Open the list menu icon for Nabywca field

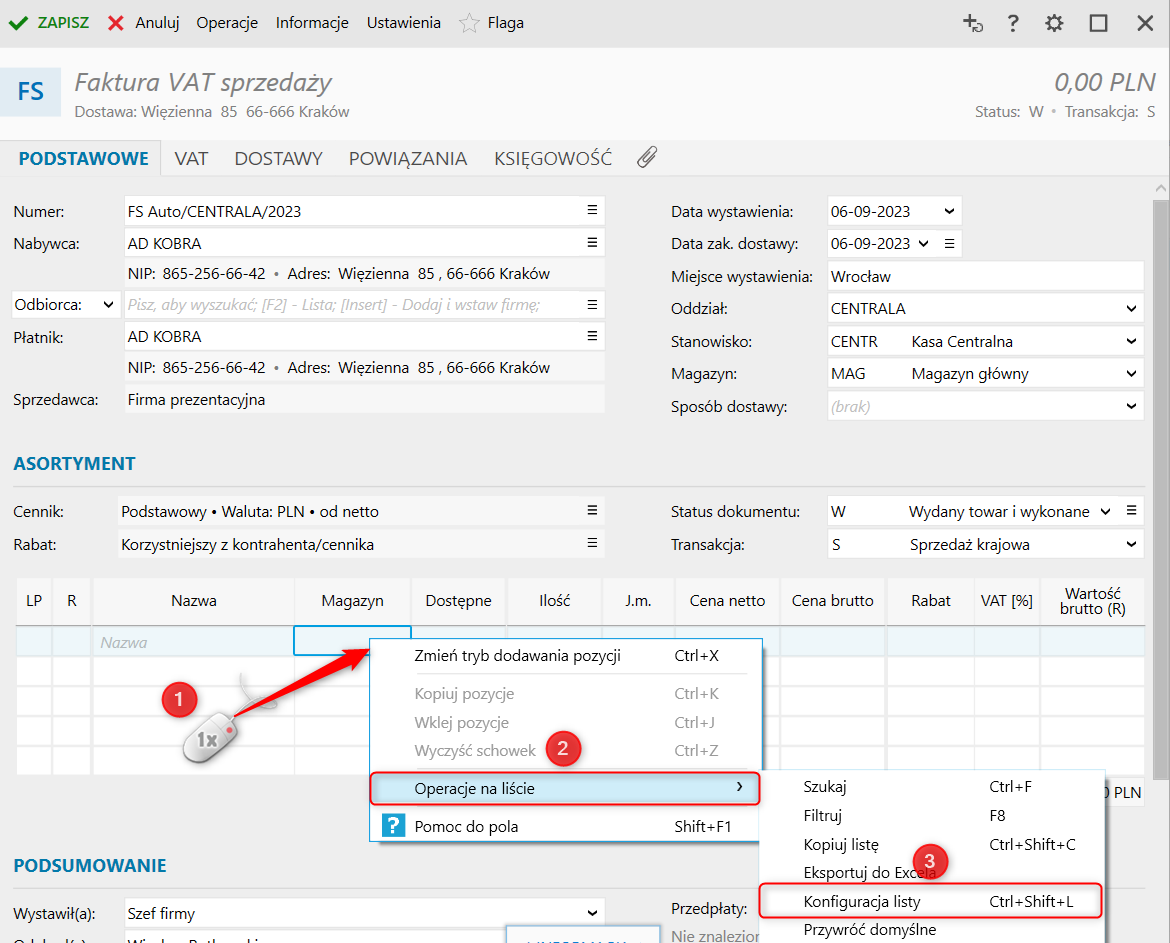[592, 242]
